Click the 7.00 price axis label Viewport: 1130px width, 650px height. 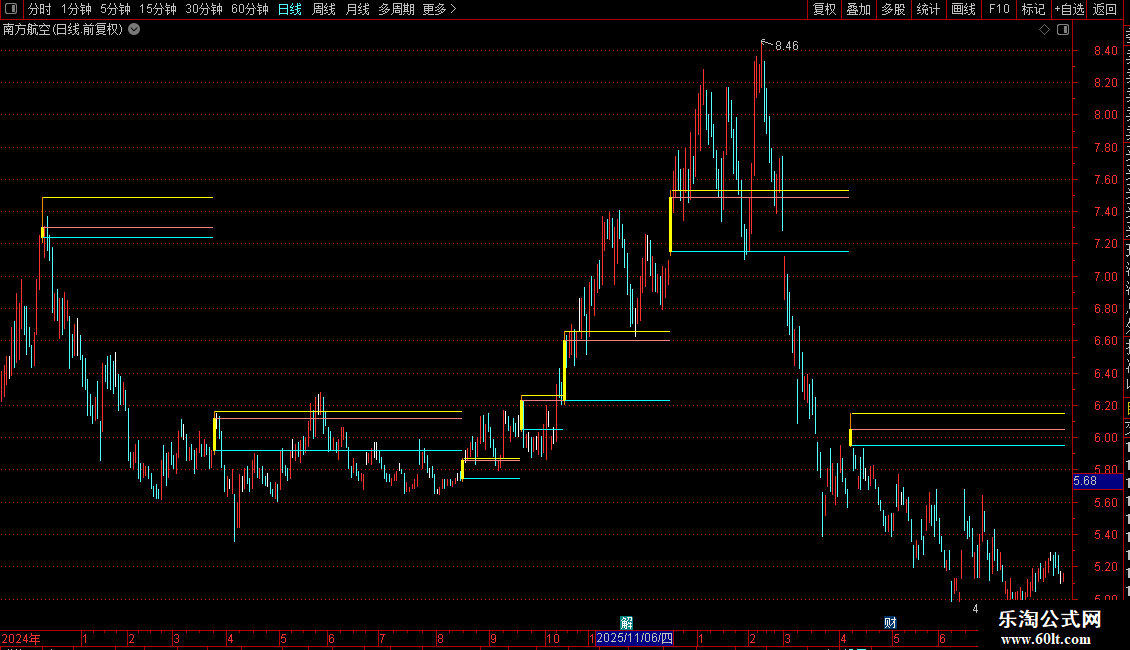point(1105,277)
